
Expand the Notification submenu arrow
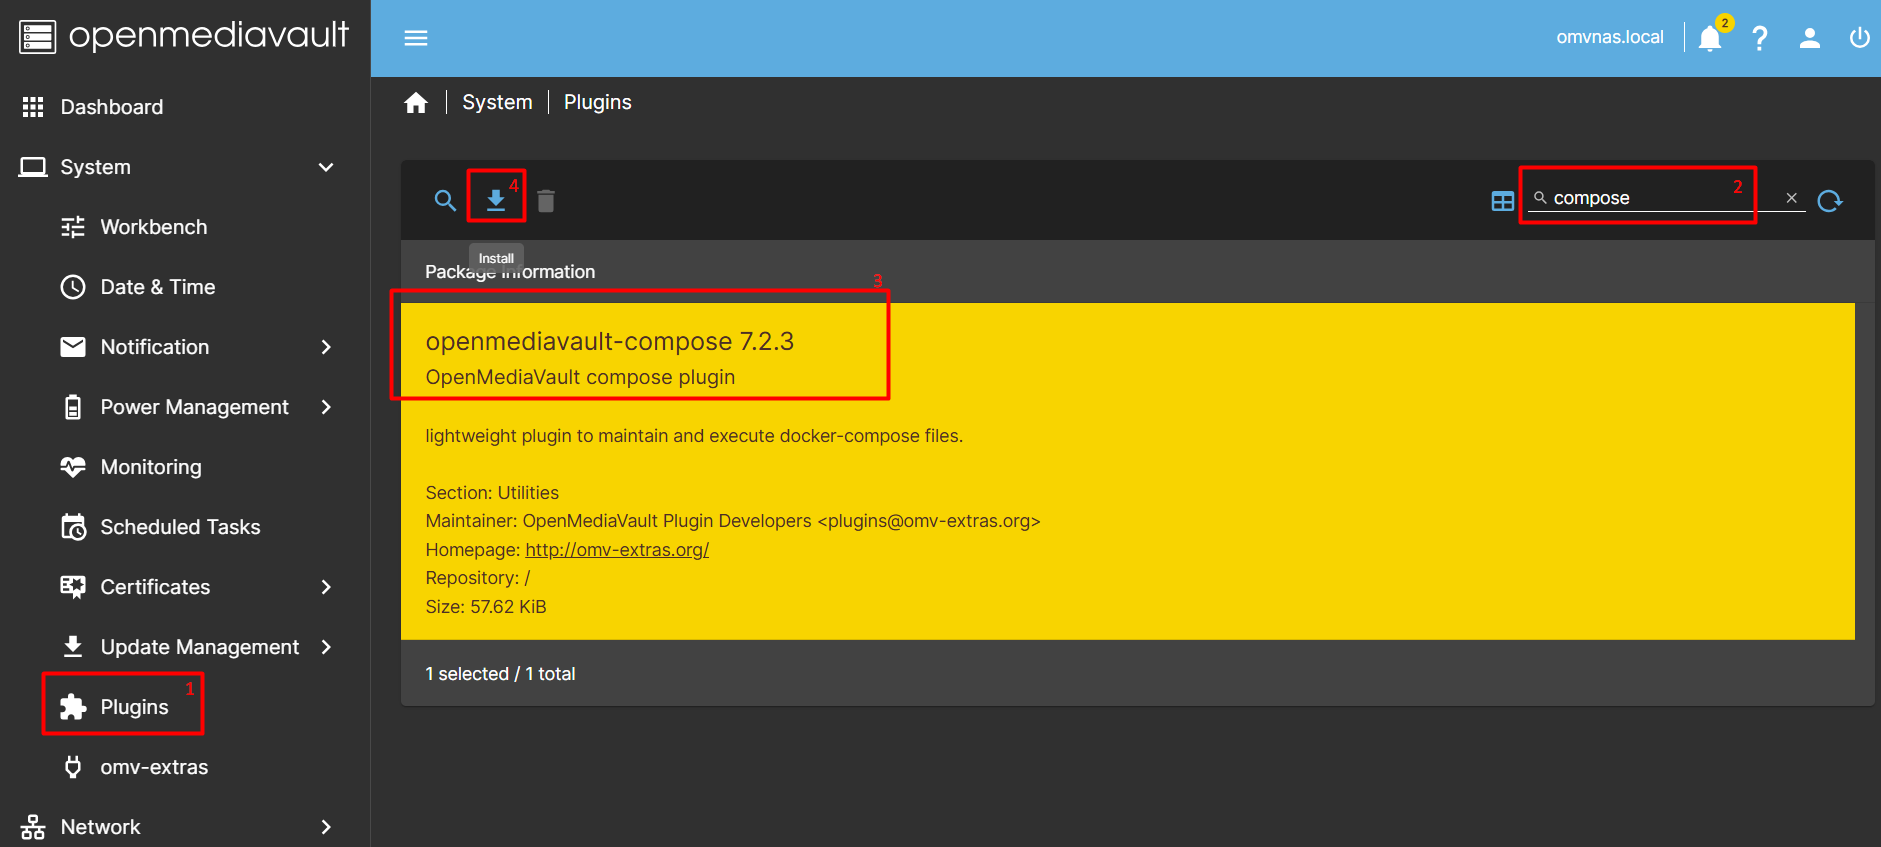[326, 347]
